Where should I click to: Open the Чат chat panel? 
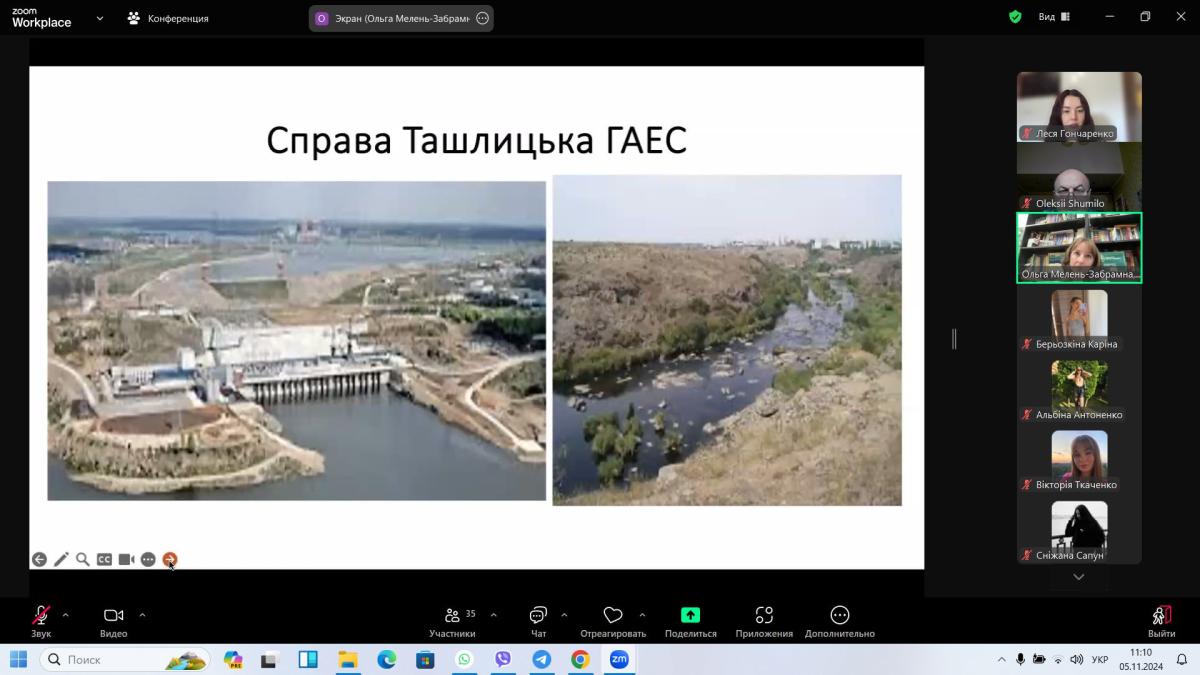pos(538,621)
